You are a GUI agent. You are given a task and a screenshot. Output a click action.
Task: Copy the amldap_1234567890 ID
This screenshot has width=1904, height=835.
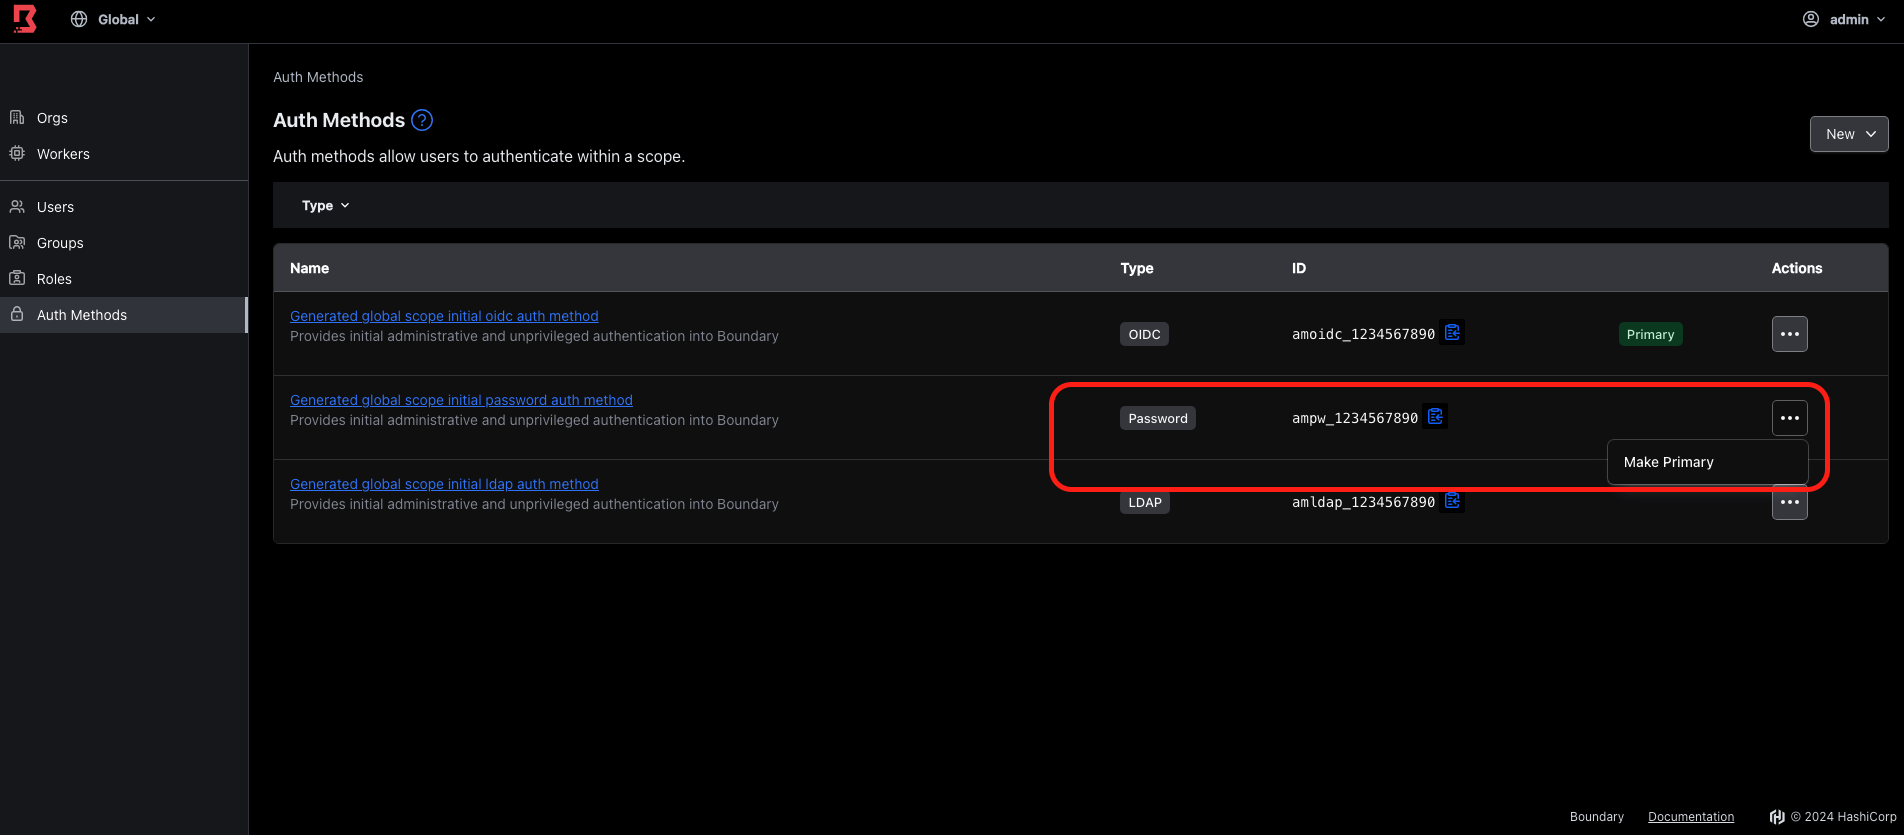click(x=1453, y=501)
